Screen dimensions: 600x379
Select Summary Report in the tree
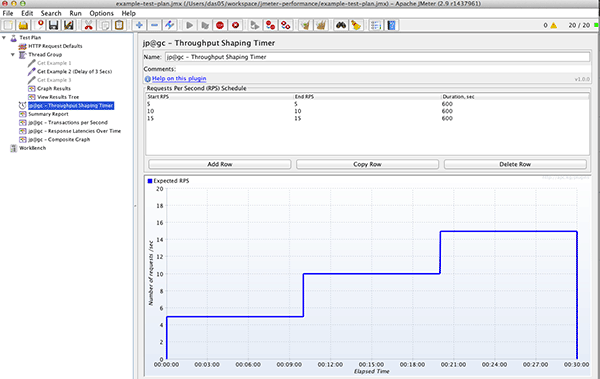(48, 114)
